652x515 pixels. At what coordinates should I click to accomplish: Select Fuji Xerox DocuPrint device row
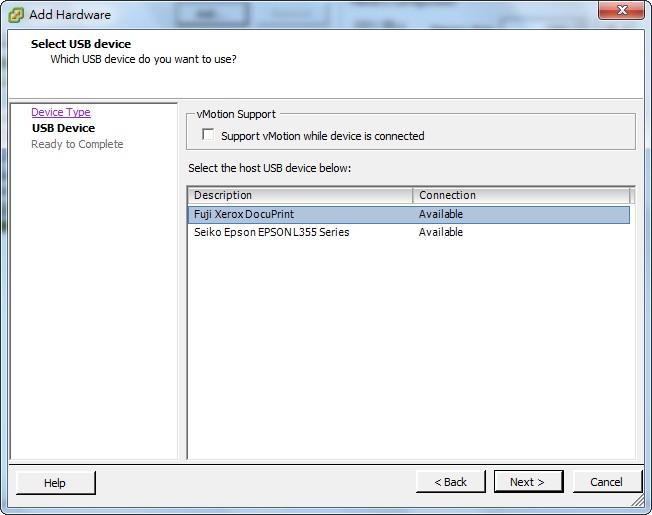pos(409,214)
